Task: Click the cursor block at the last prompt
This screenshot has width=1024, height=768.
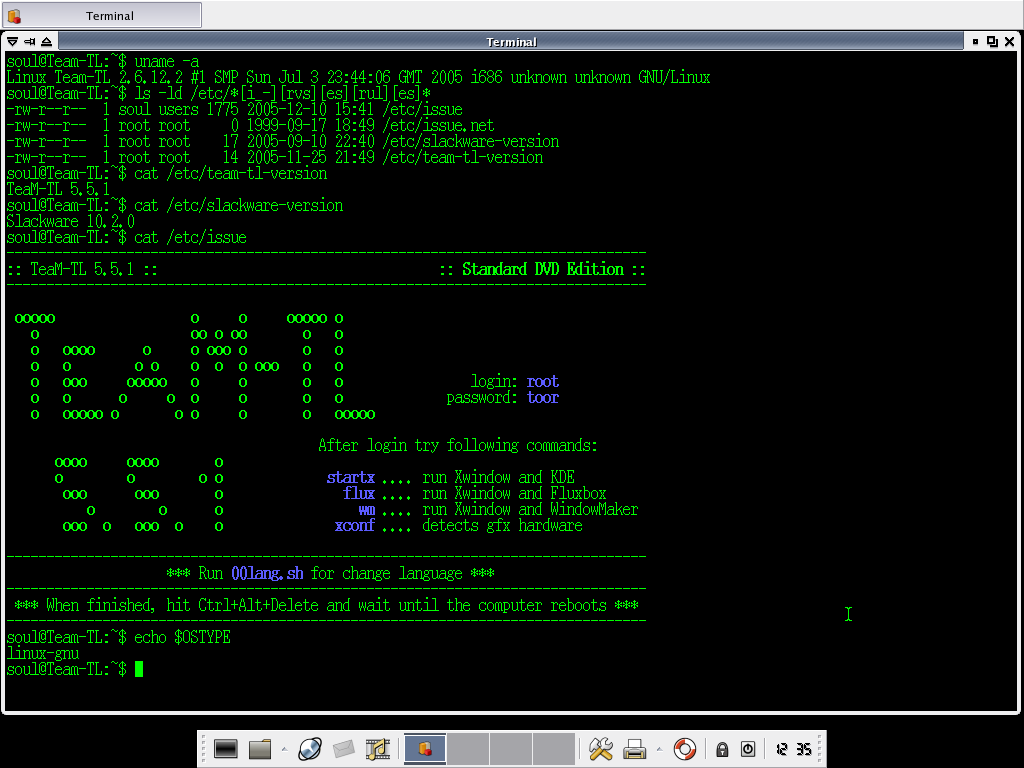Action: pyautogui.click(x=138, y=669)
